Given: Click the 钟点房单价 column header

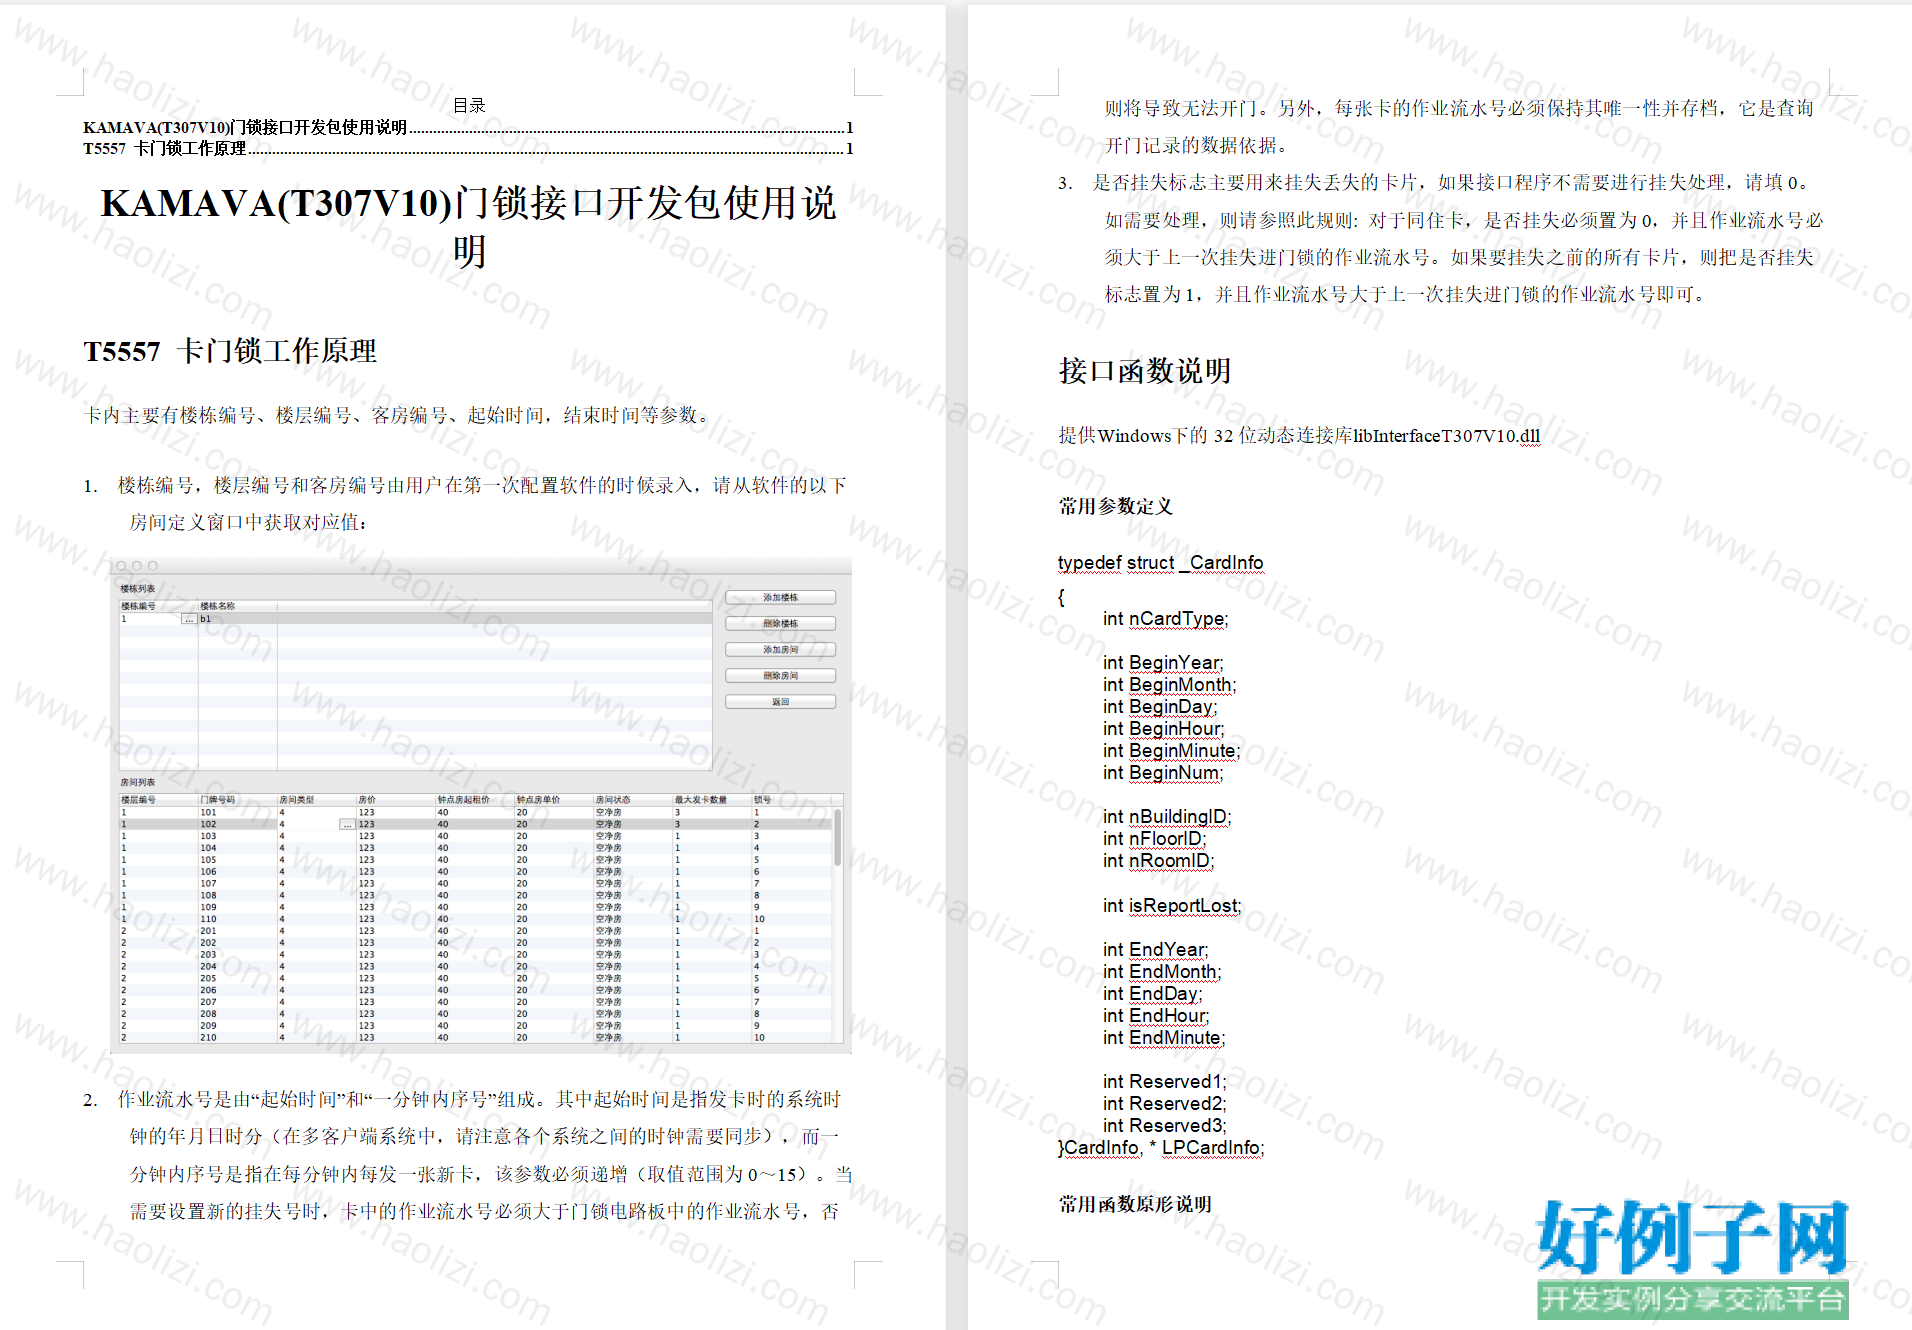Looking at the screenshot, I should click(x=539, y=800).
